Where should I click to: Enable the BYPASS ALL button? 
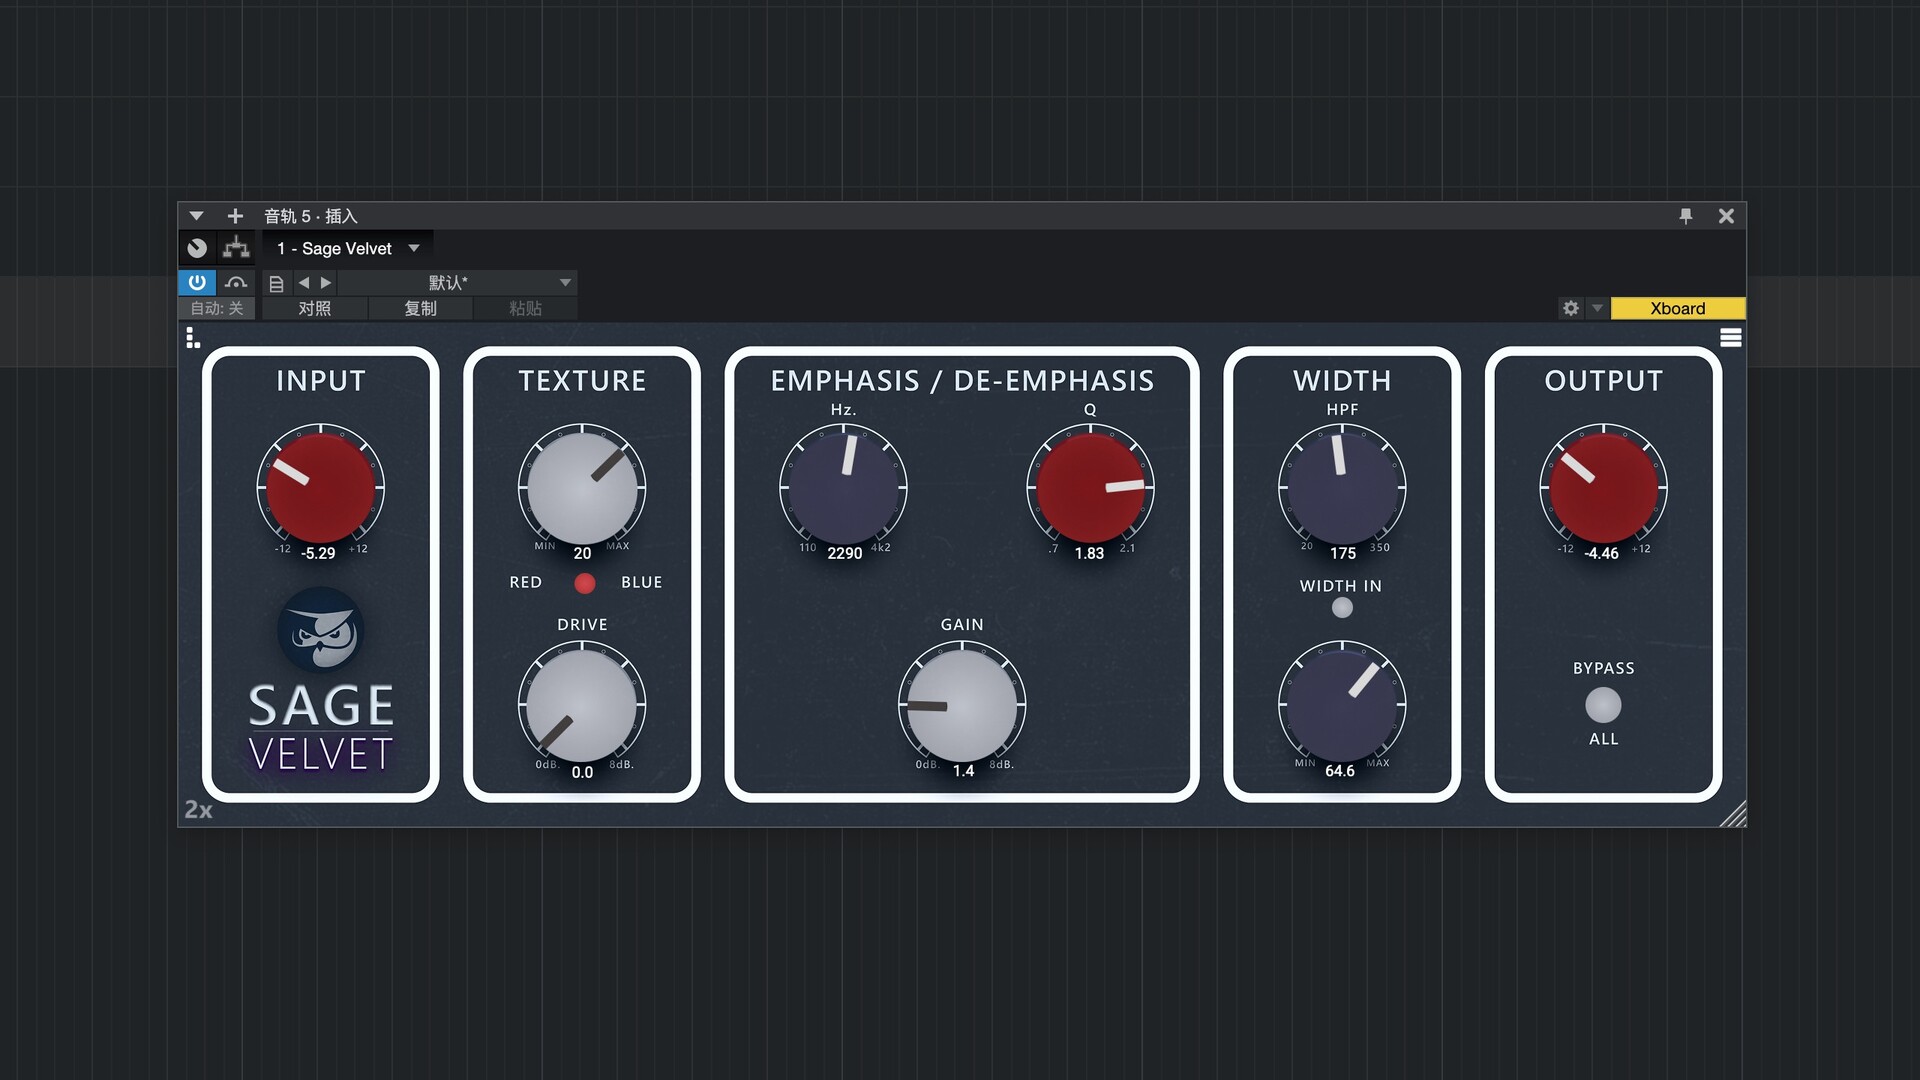pyautogui.click(x=1603, y=705)
